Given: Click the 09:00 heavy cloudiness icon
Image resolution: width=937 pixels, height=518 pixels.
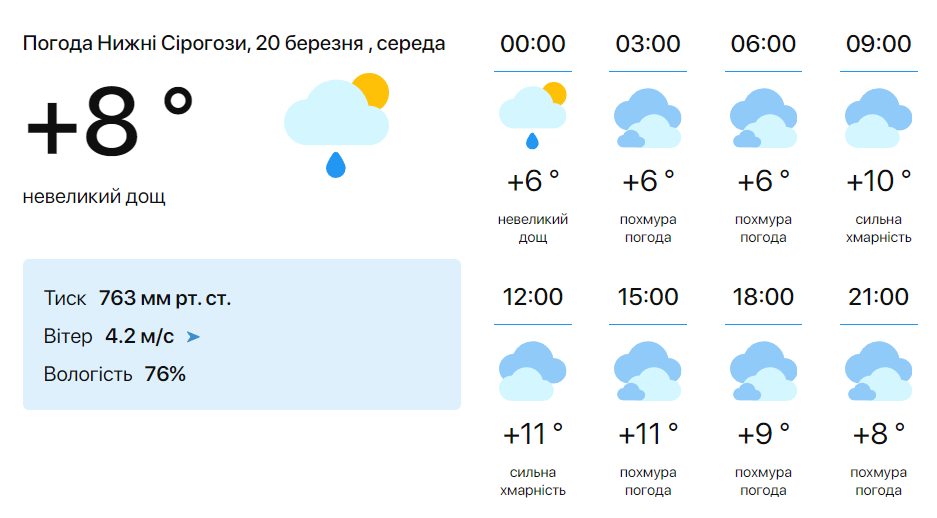Looking at the screenshot, I should [878, 118].
